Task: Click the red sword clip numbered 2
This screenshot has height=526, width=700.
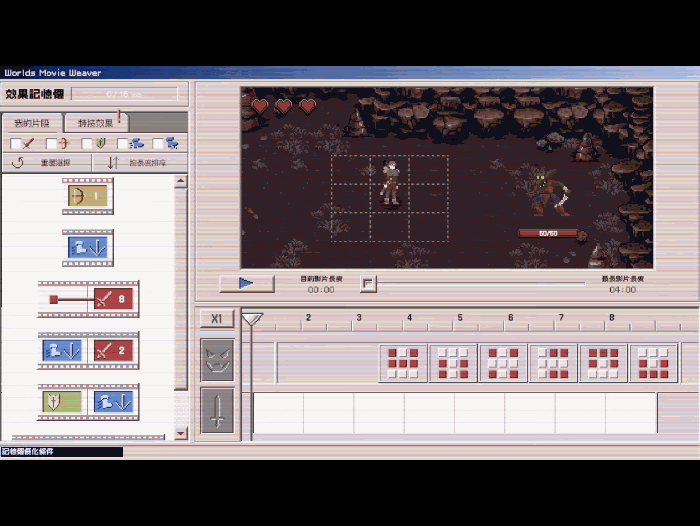Action: [115, 350]
